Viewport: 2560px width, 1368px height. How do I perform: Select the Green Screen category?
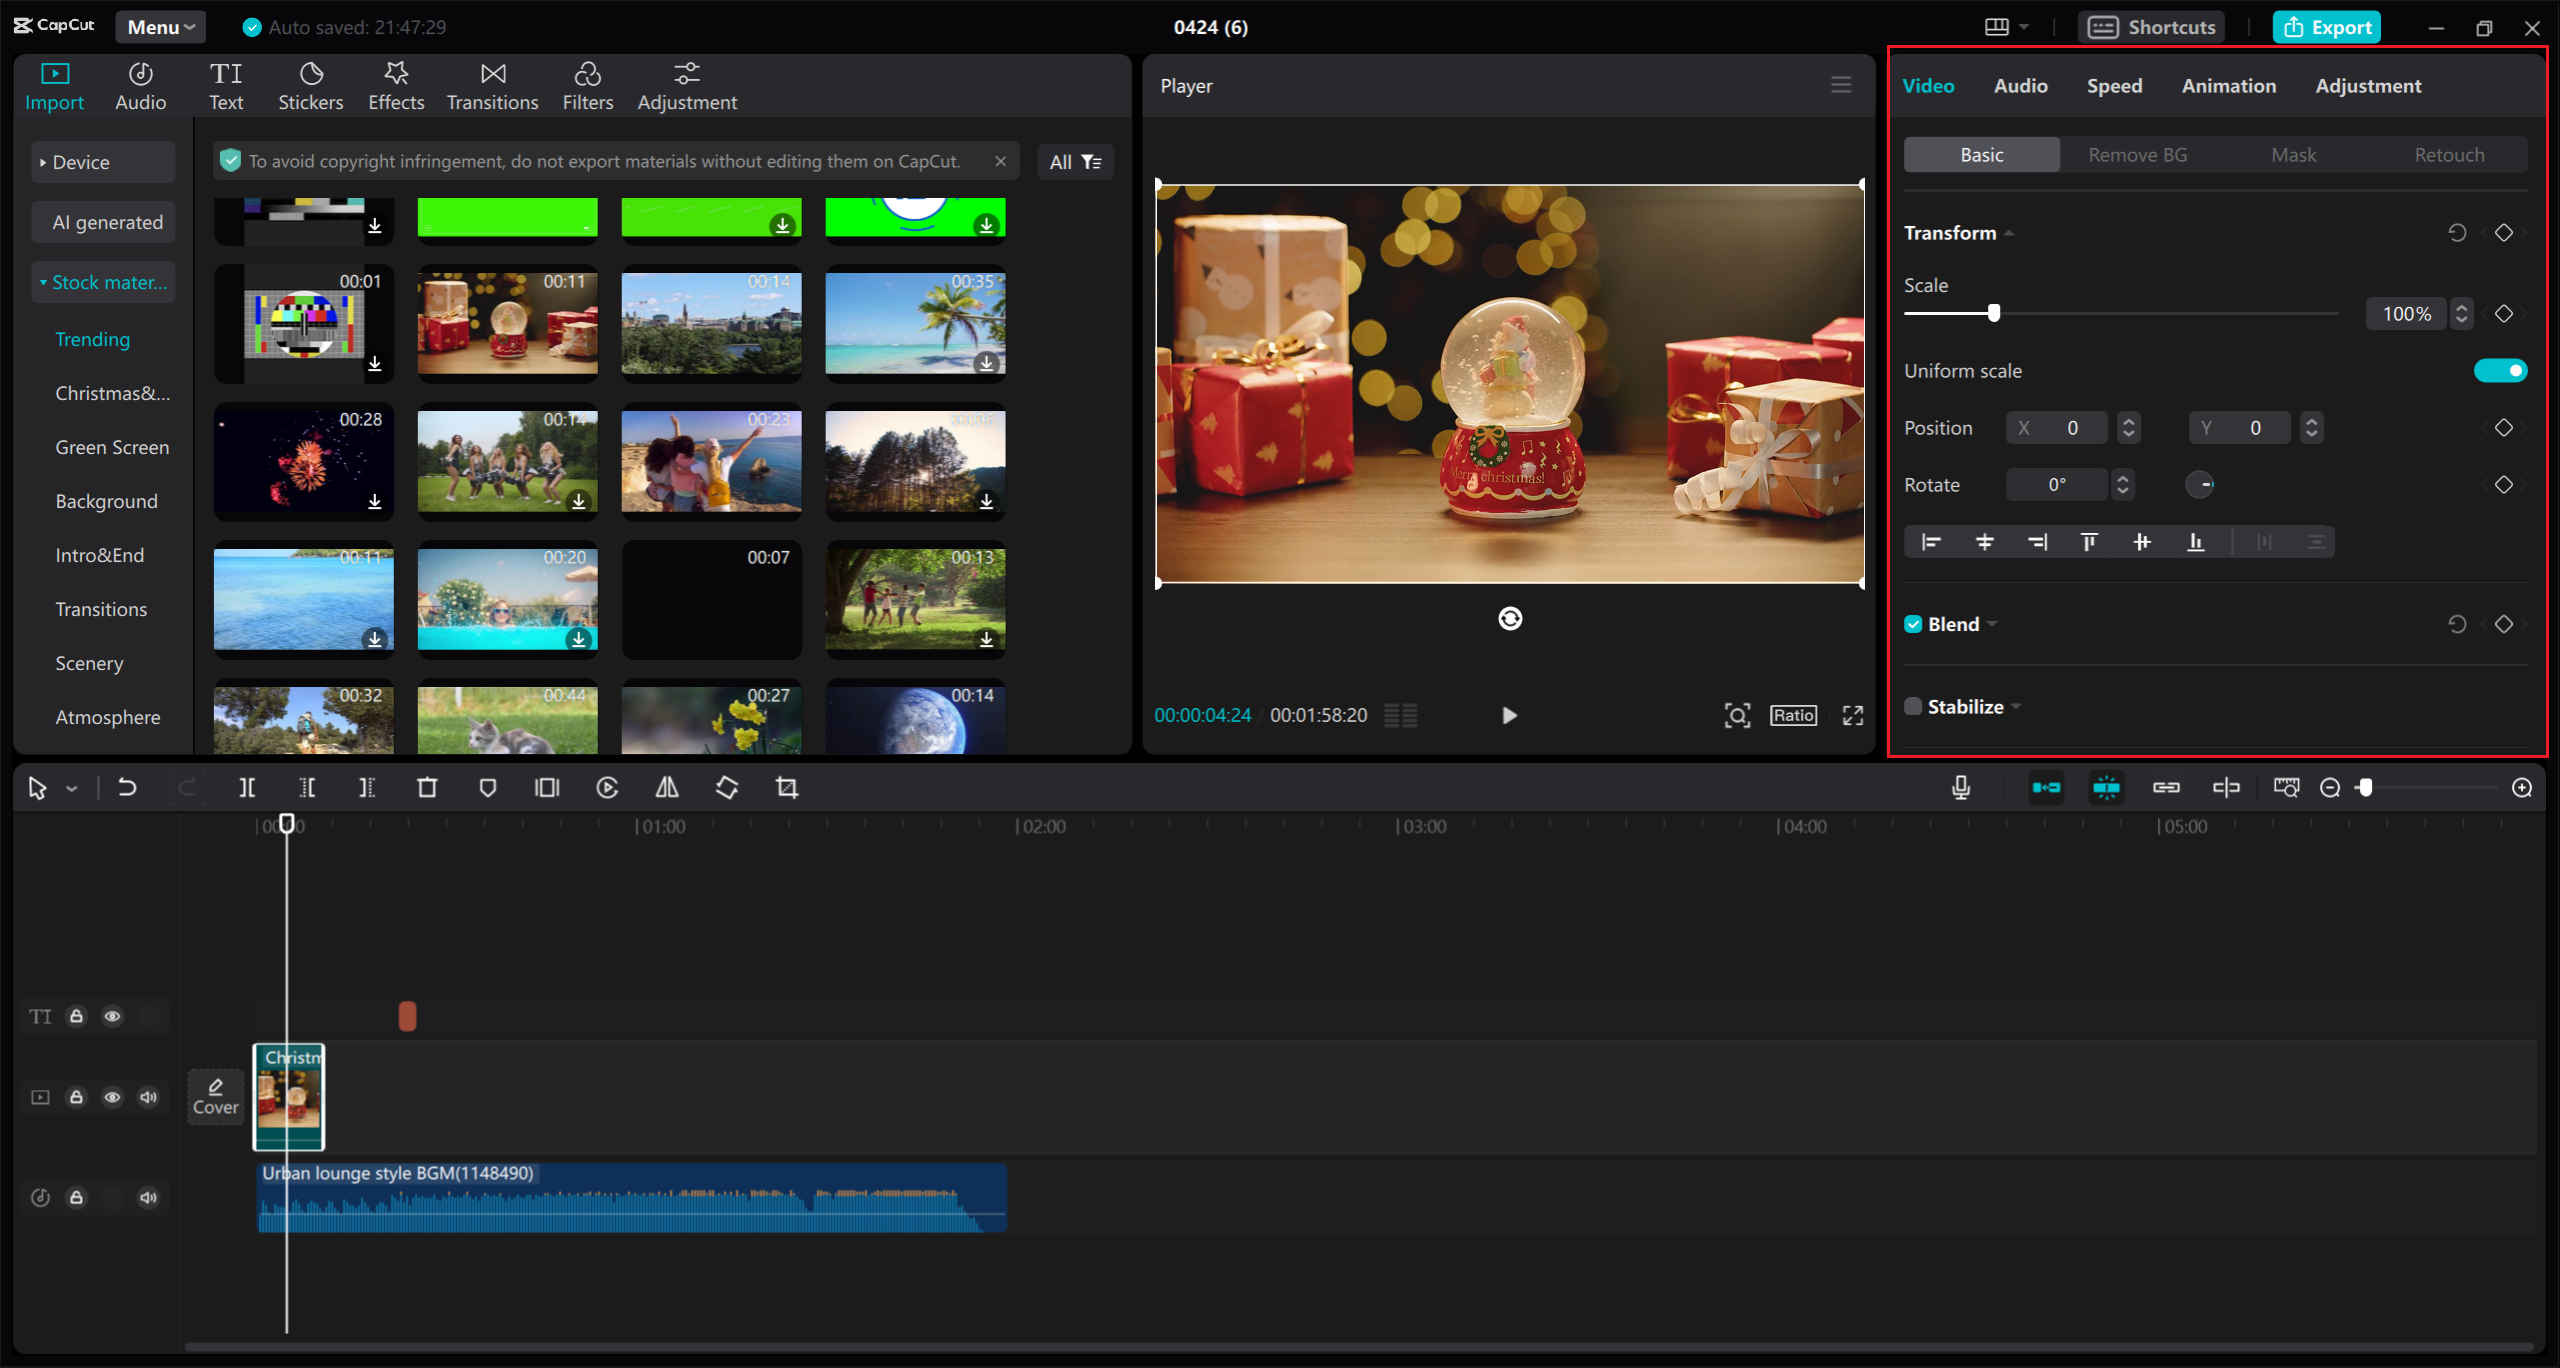(x=112, y=448)
